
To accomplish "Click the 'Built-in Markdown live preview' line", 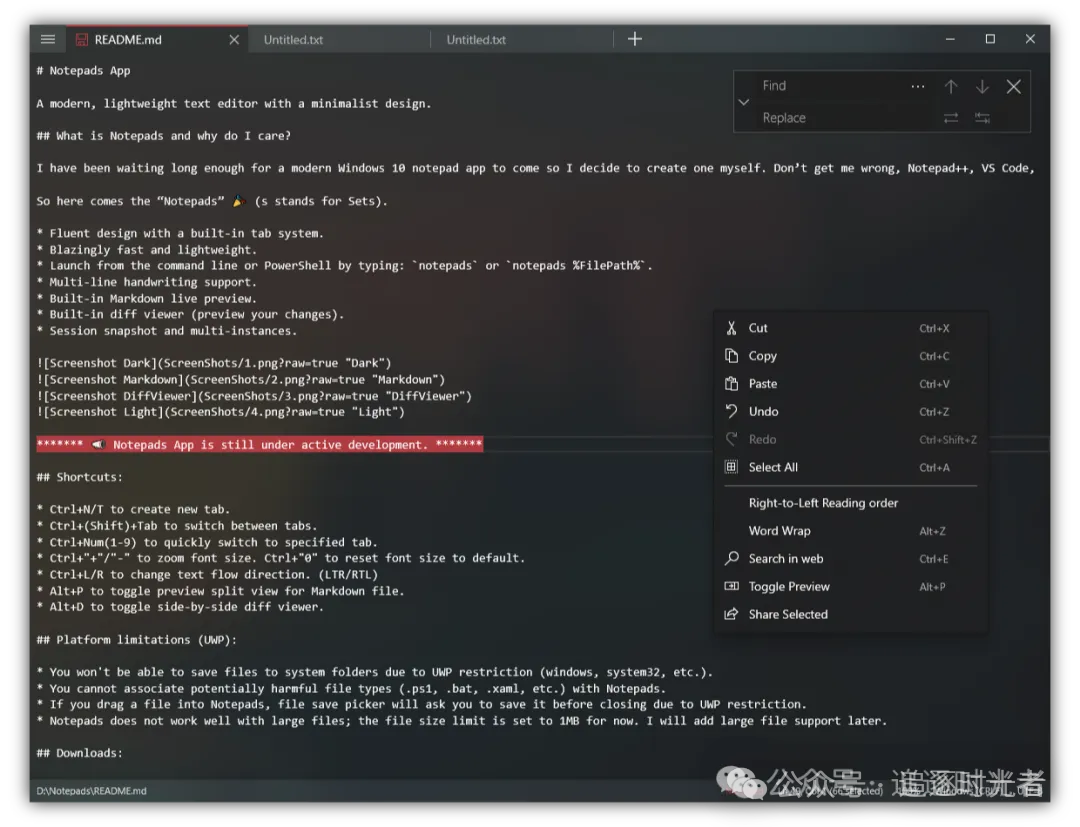I will [147, 299].
